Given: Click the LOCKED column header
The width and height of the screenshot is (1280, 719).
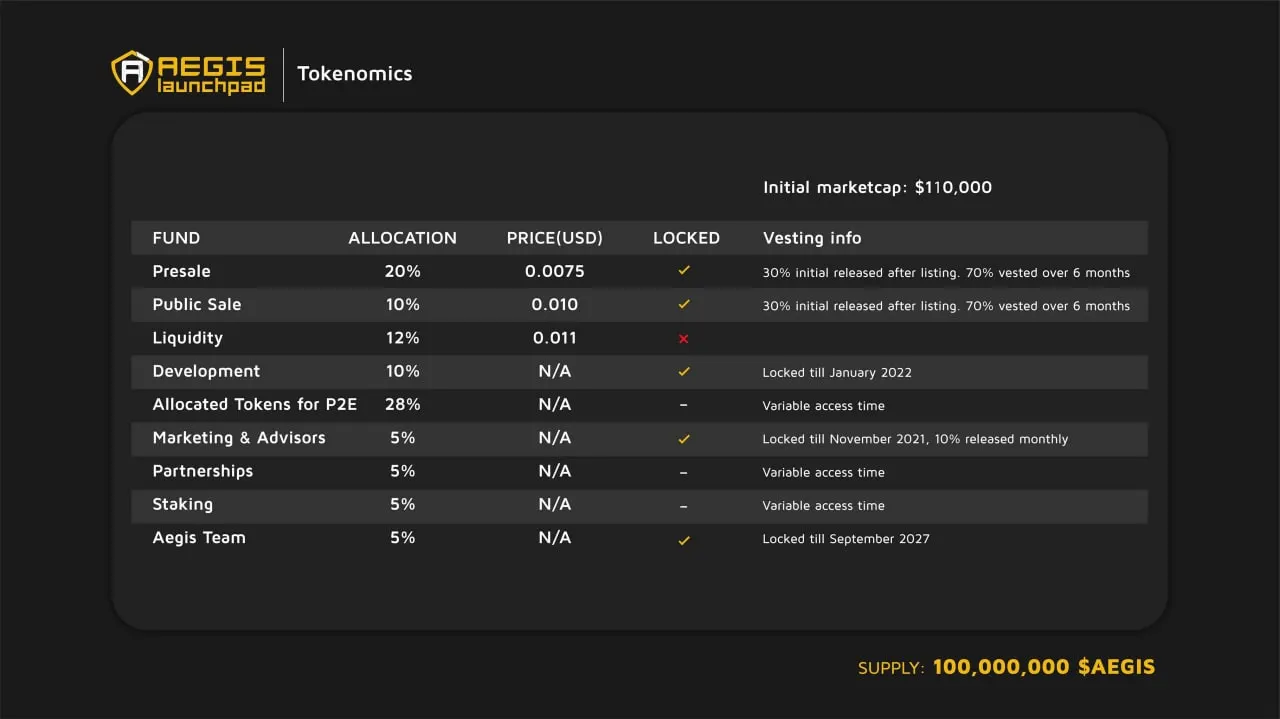Looking at the screenshot, I should [686, 238].
